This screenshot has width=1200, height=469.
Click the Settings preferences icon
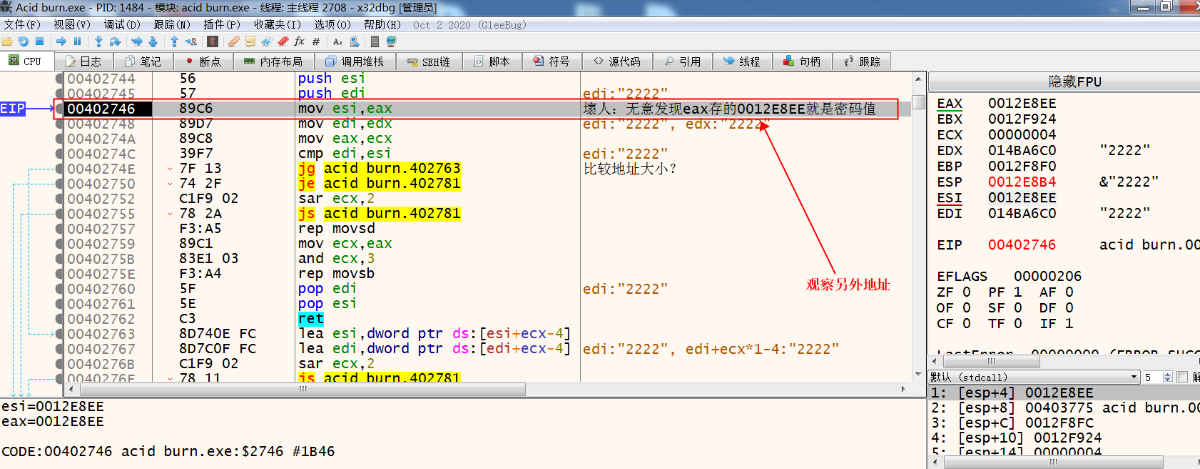(x=355, y=41)
